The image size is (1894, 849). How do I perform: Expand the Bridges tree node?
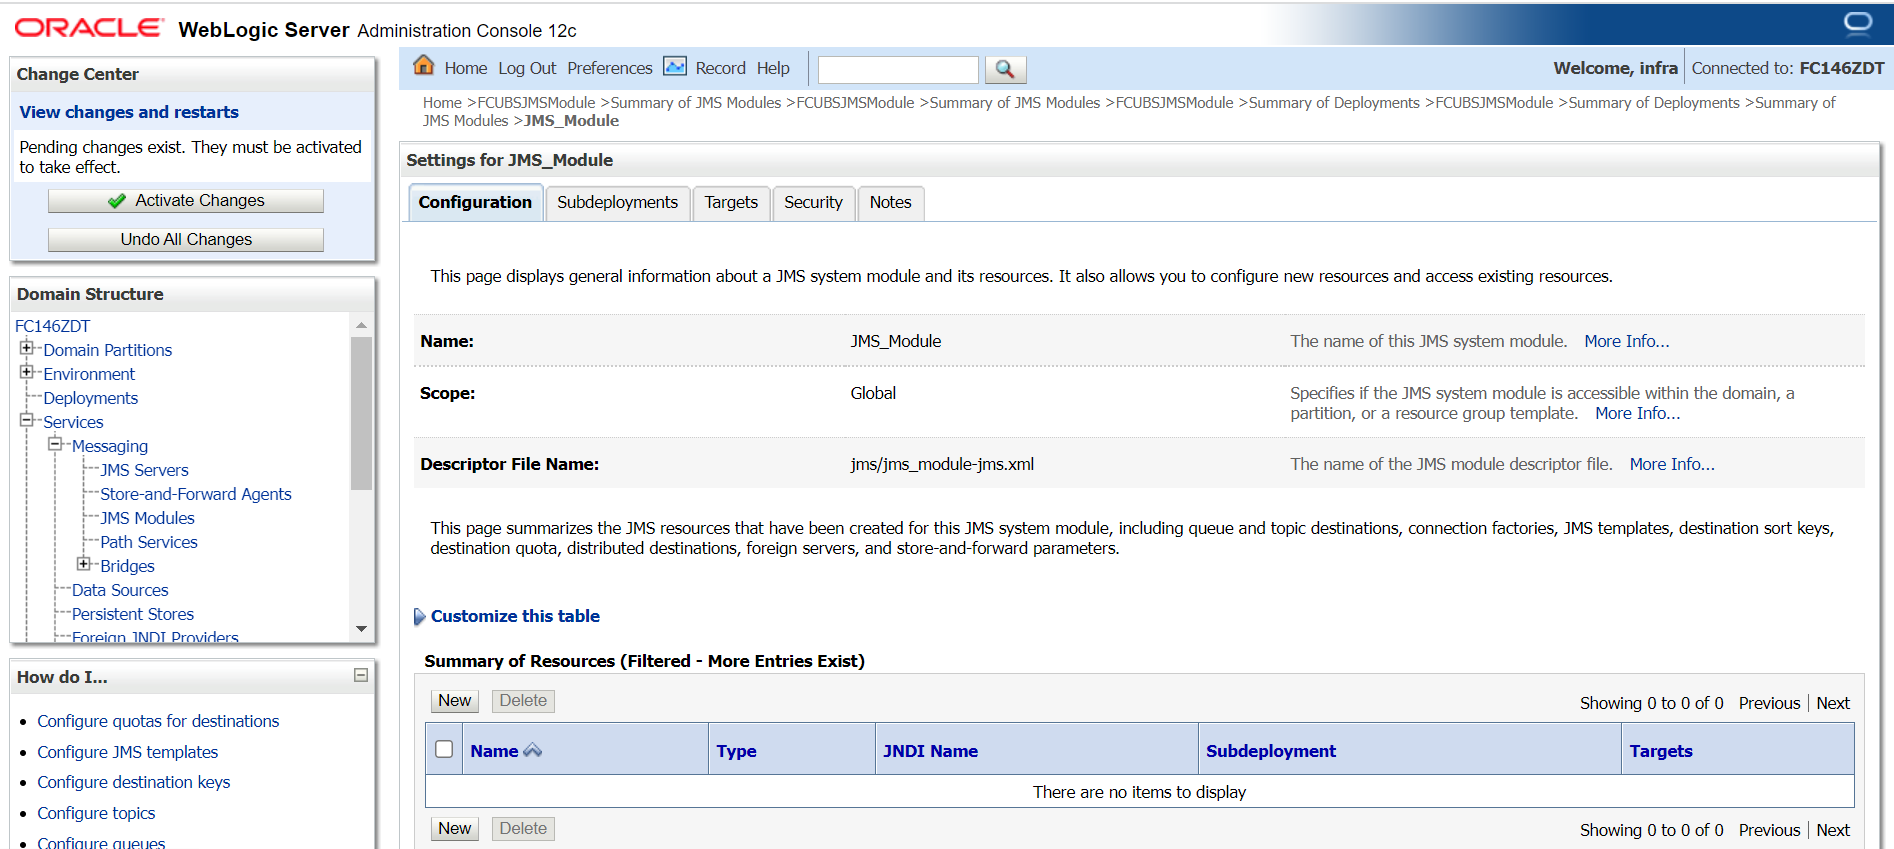(x=84, y=564)
